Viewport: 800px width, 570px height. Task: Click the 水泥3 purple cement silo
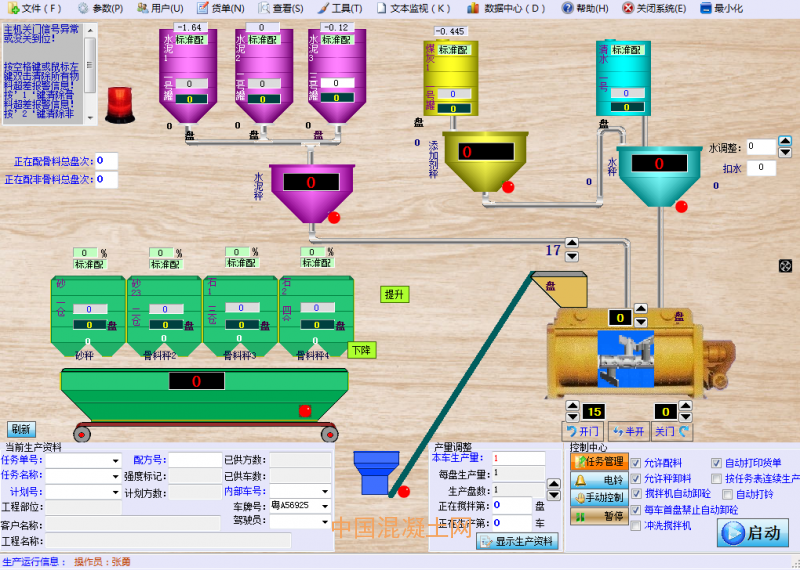point(337,77)
